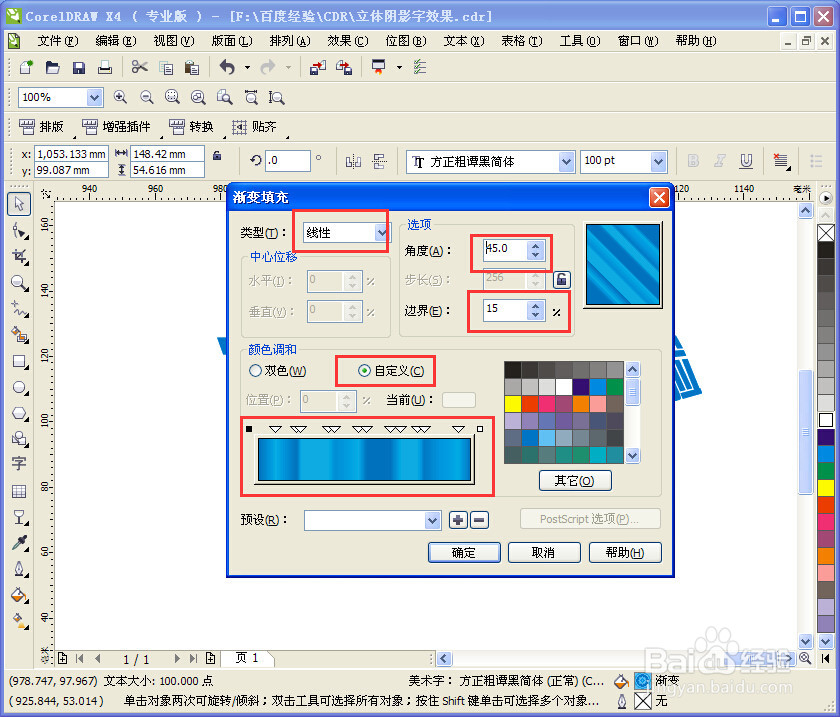This screenshot has height=717, width=840.
Task: Open the 100% zoom level dropdown
Action: click(94, 98)
